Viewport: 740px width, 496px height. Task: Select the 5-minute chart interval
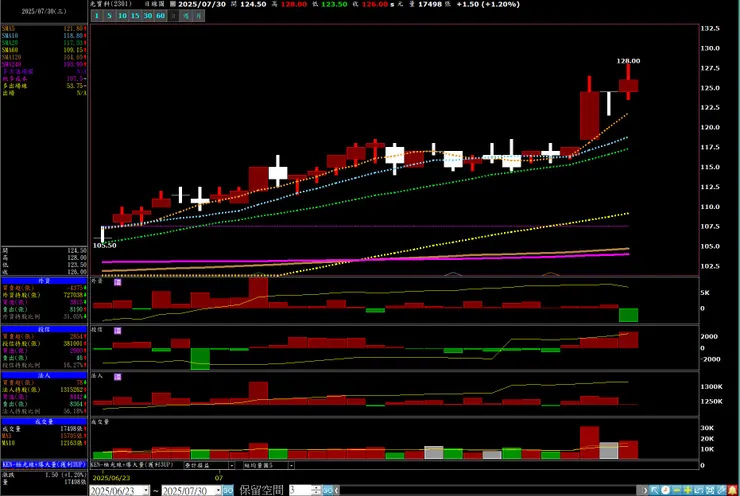point(109,16)
